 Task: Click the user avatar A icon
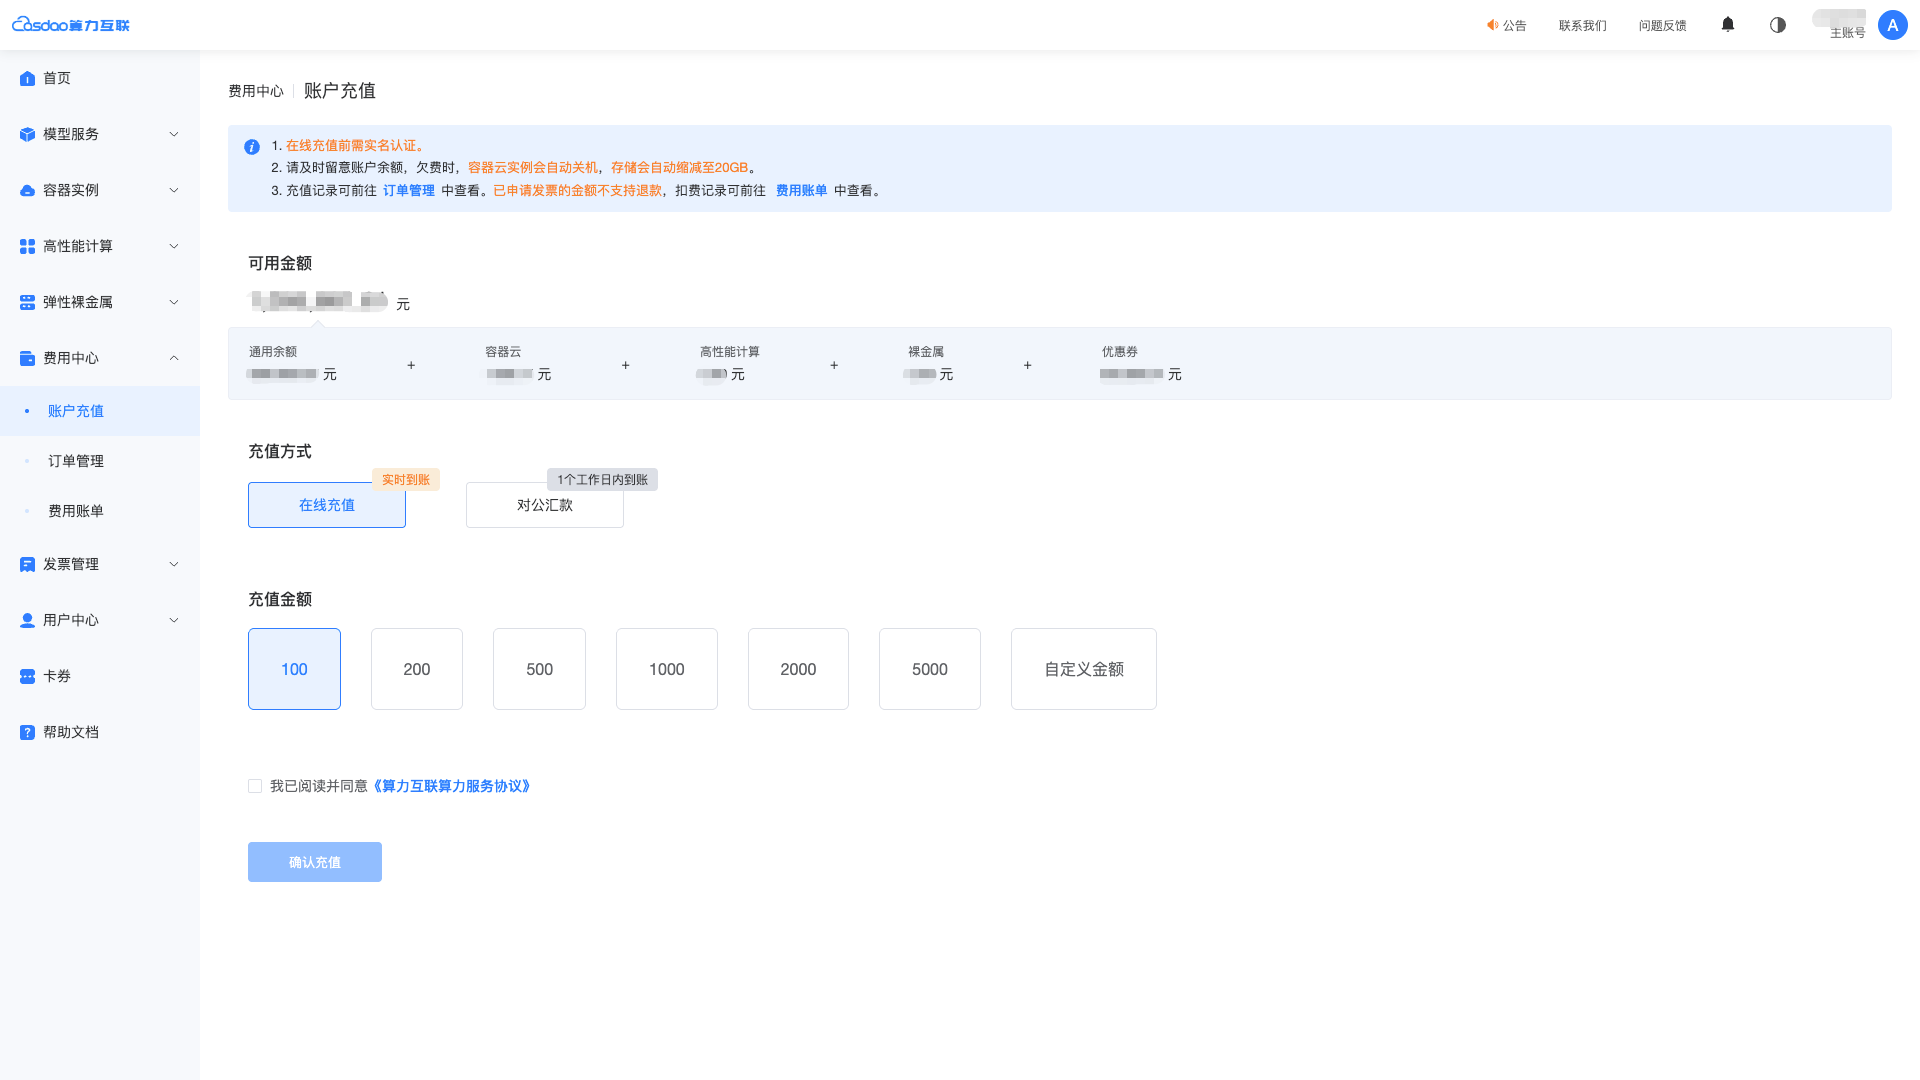(x=1893, y=25)
